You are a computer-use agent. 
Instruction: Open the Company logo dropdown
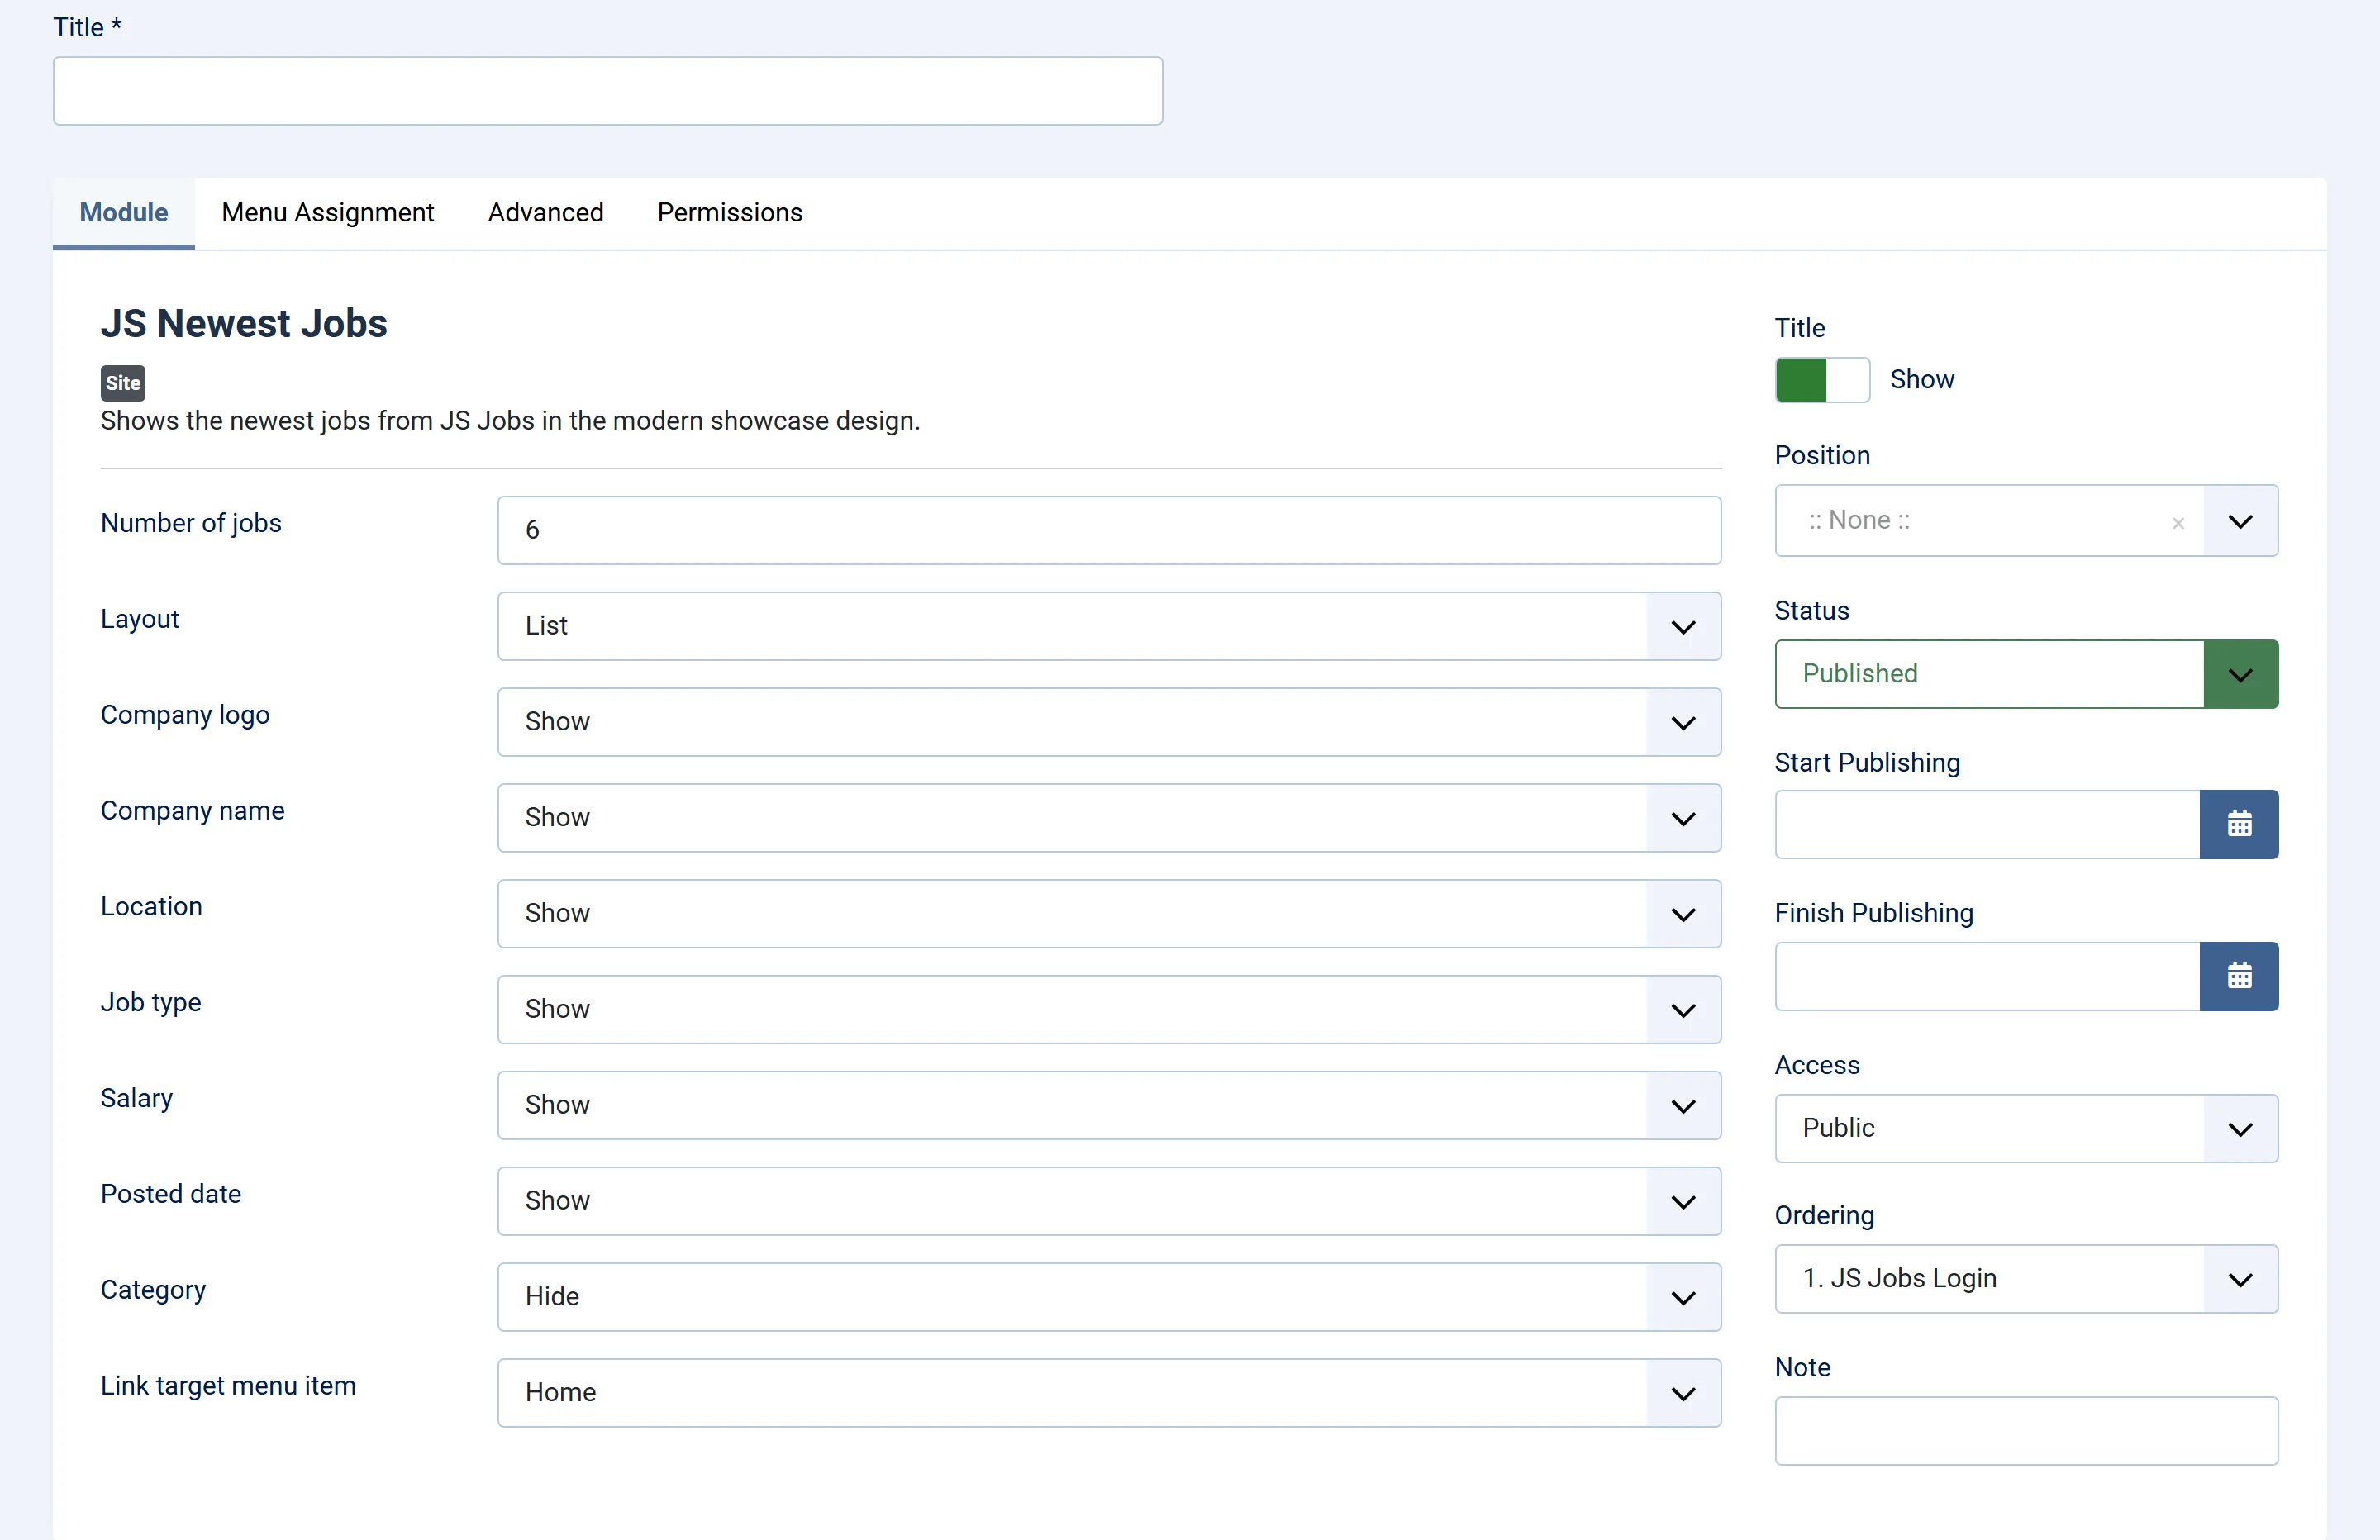click(1108, 722)
